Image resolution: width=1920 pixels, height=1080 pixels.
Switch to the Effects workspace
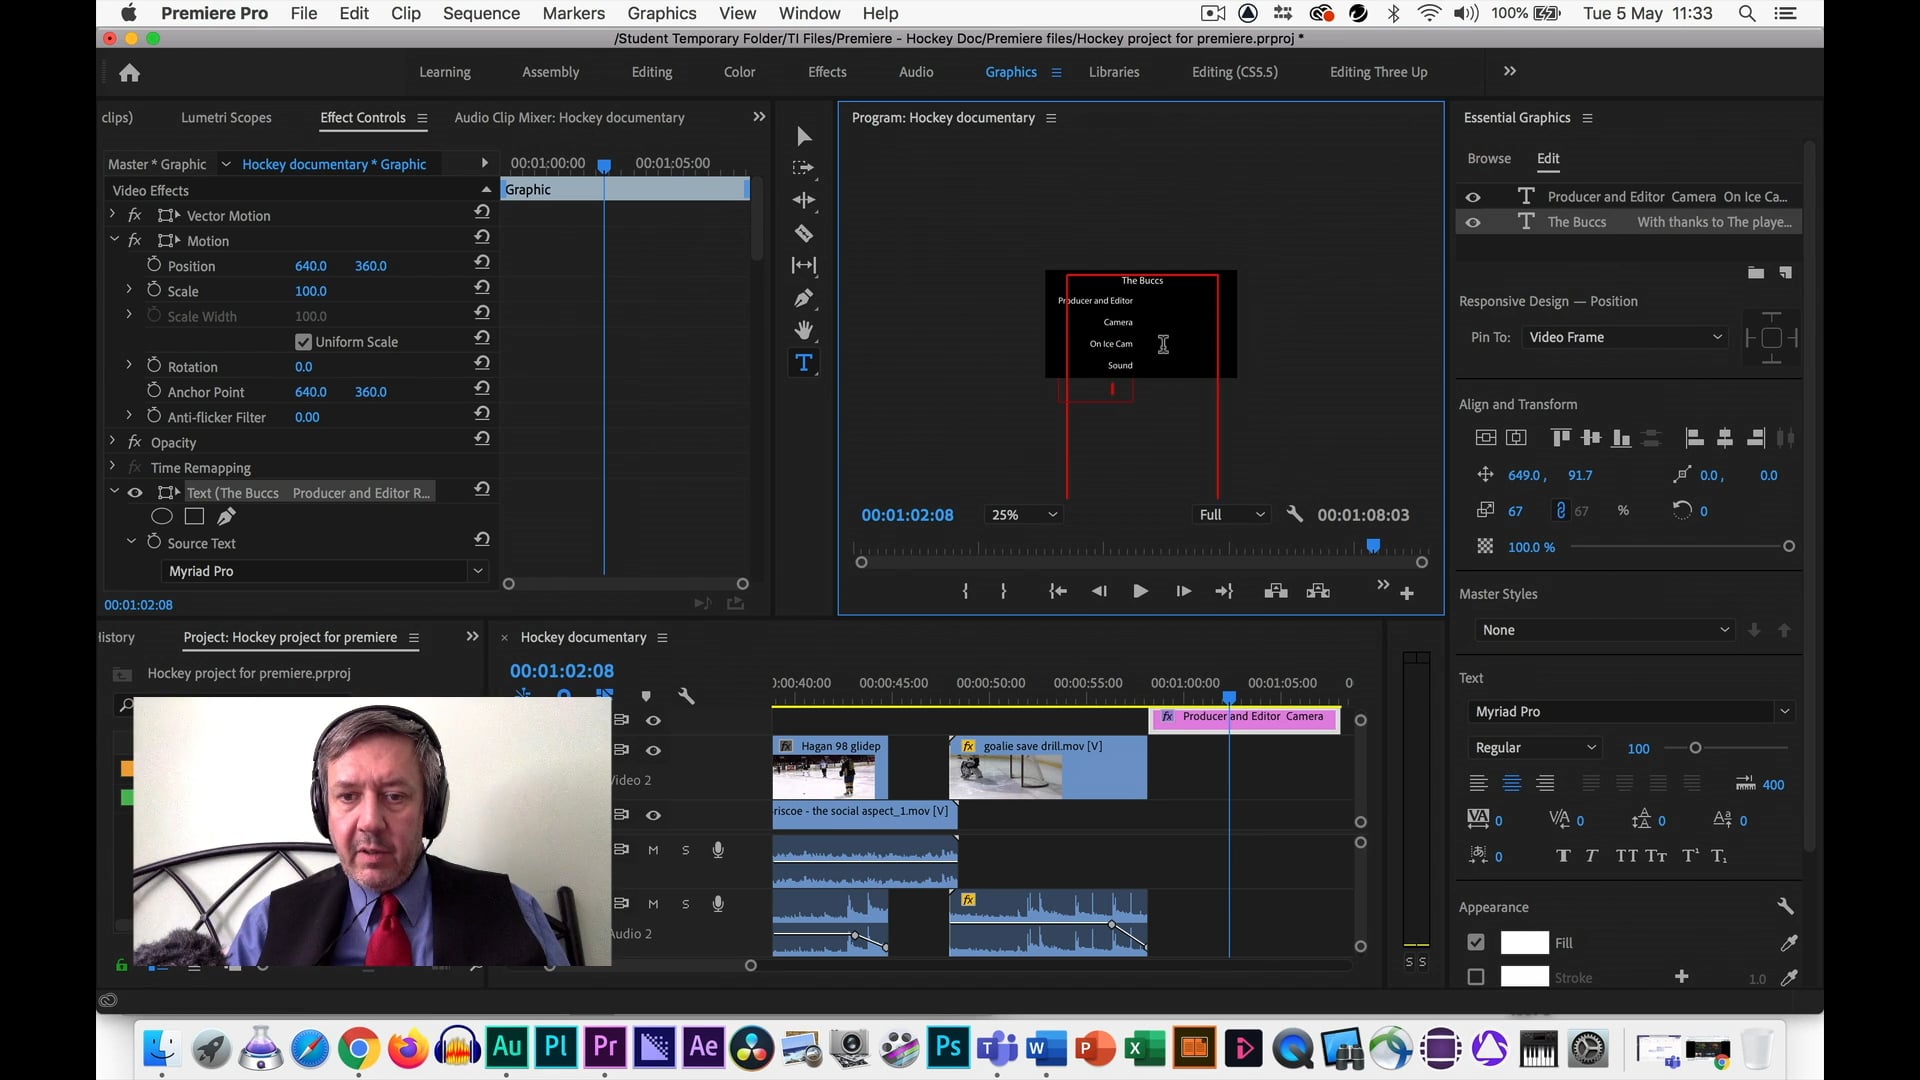(x=827, y=72)
